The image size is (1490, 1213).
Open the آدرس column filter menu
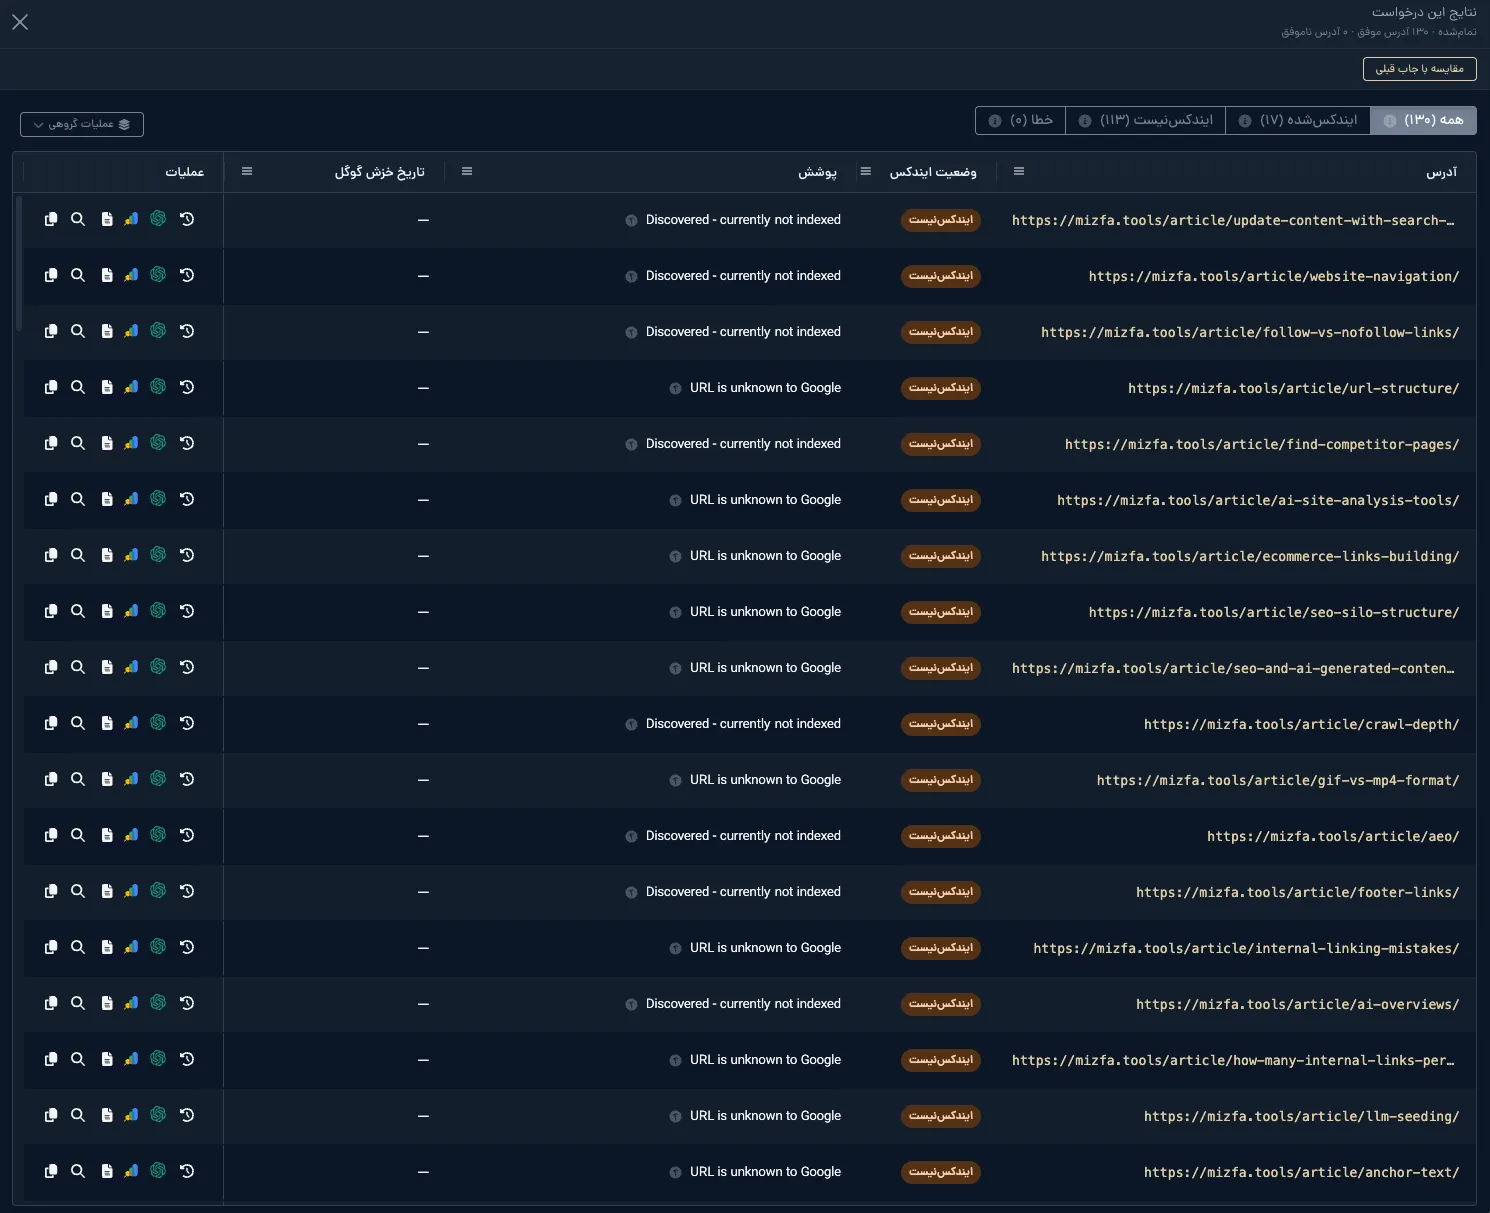1019,172
